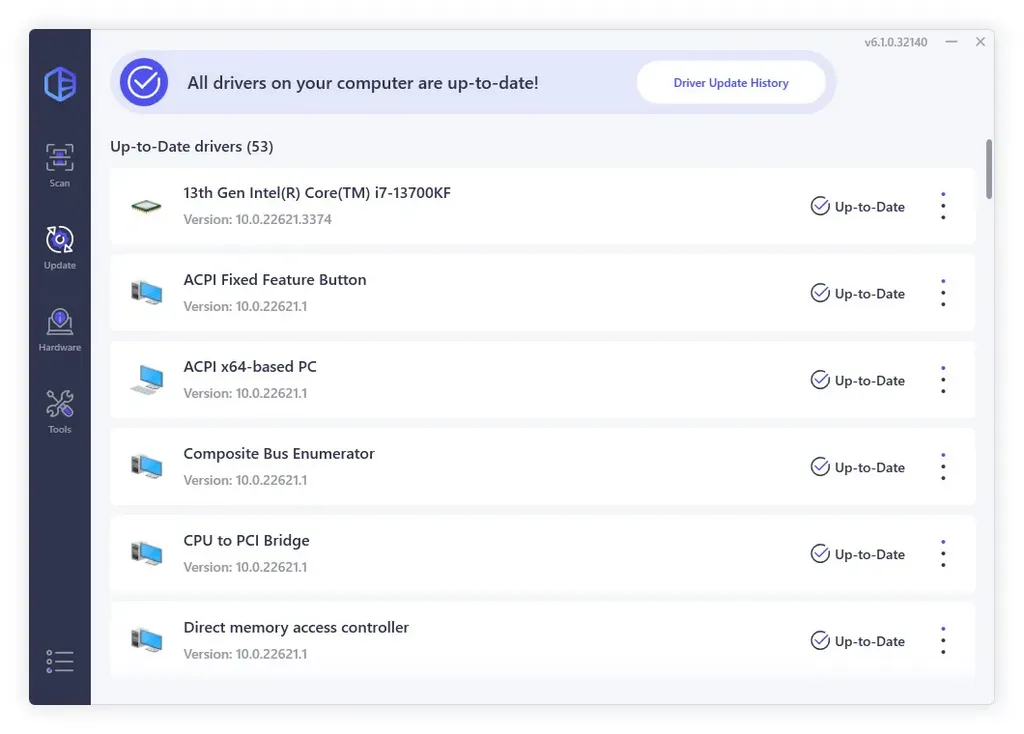Click the Intel Core i7-13700KF chip icon
This screenshot has height=734, width=1024.
coord(146,206)
